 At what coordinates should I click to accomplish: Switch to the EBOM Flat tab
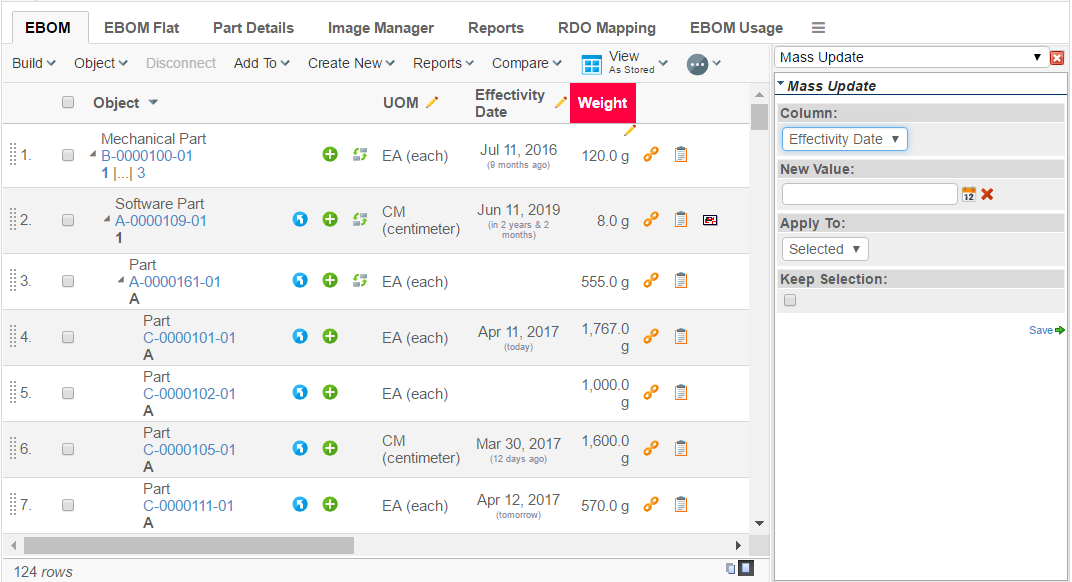coord(141,28)
